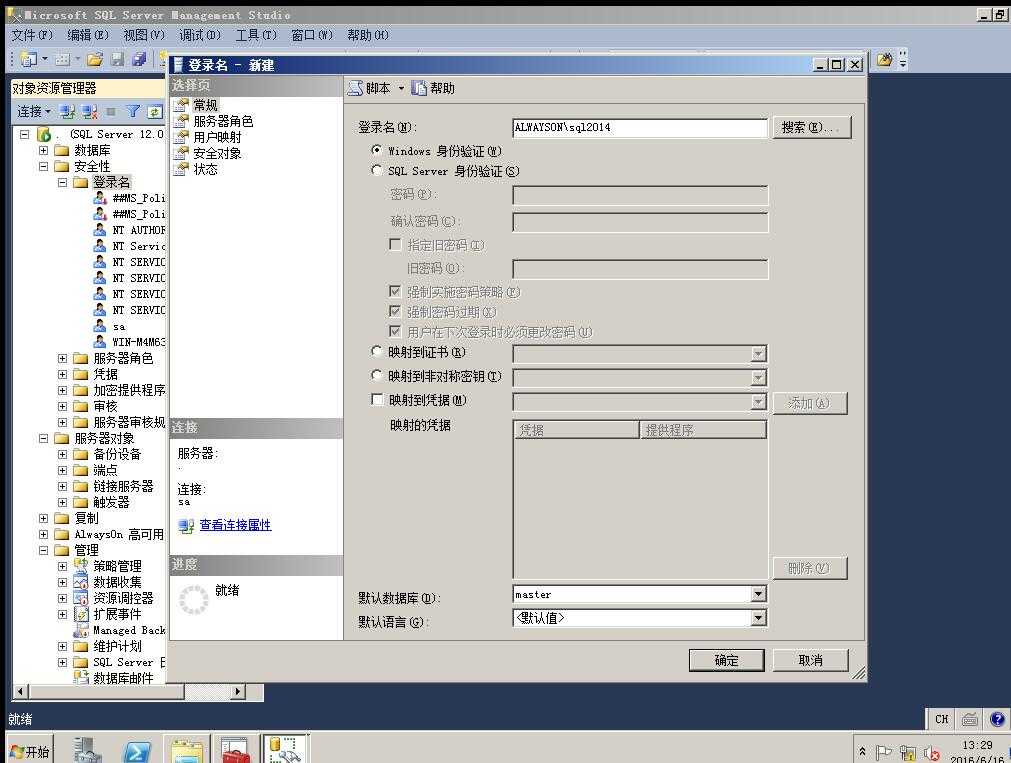Click the sa login icon in tree

pyautogui.click(x=100, y=326)
